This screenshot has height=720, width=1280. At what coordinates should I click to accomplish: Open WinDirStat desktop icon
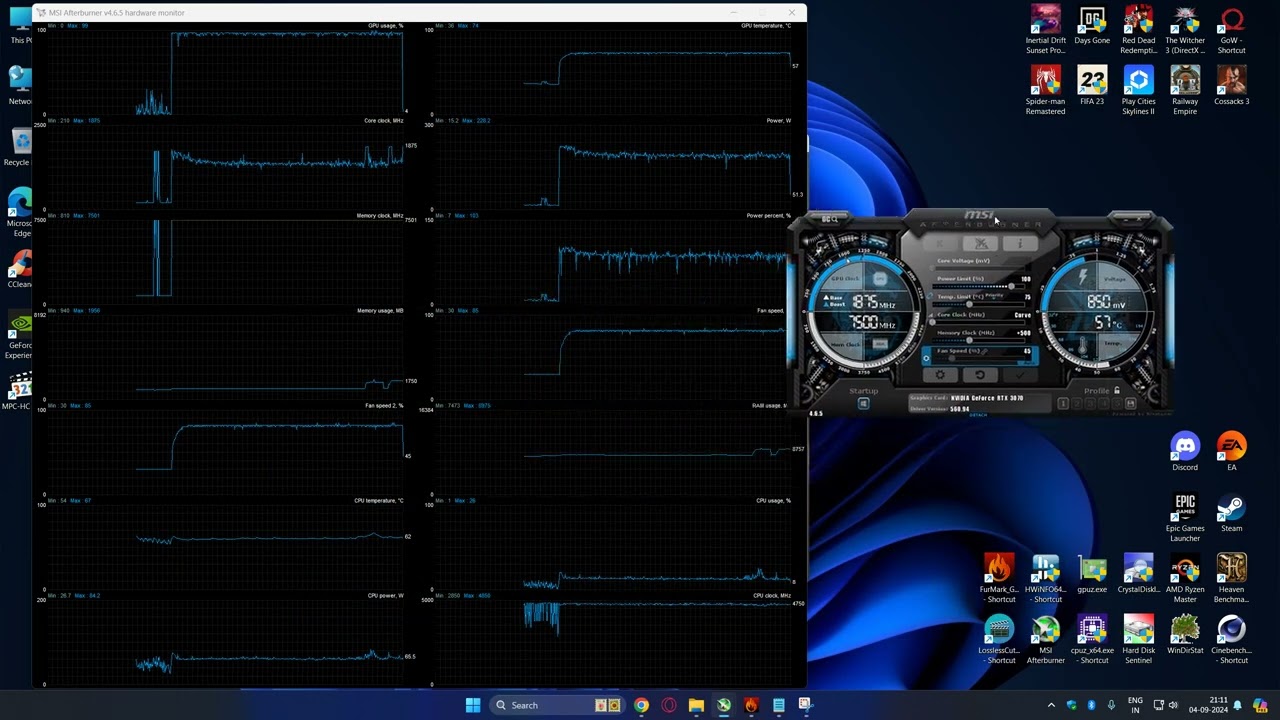click(x=1185, y=635)
